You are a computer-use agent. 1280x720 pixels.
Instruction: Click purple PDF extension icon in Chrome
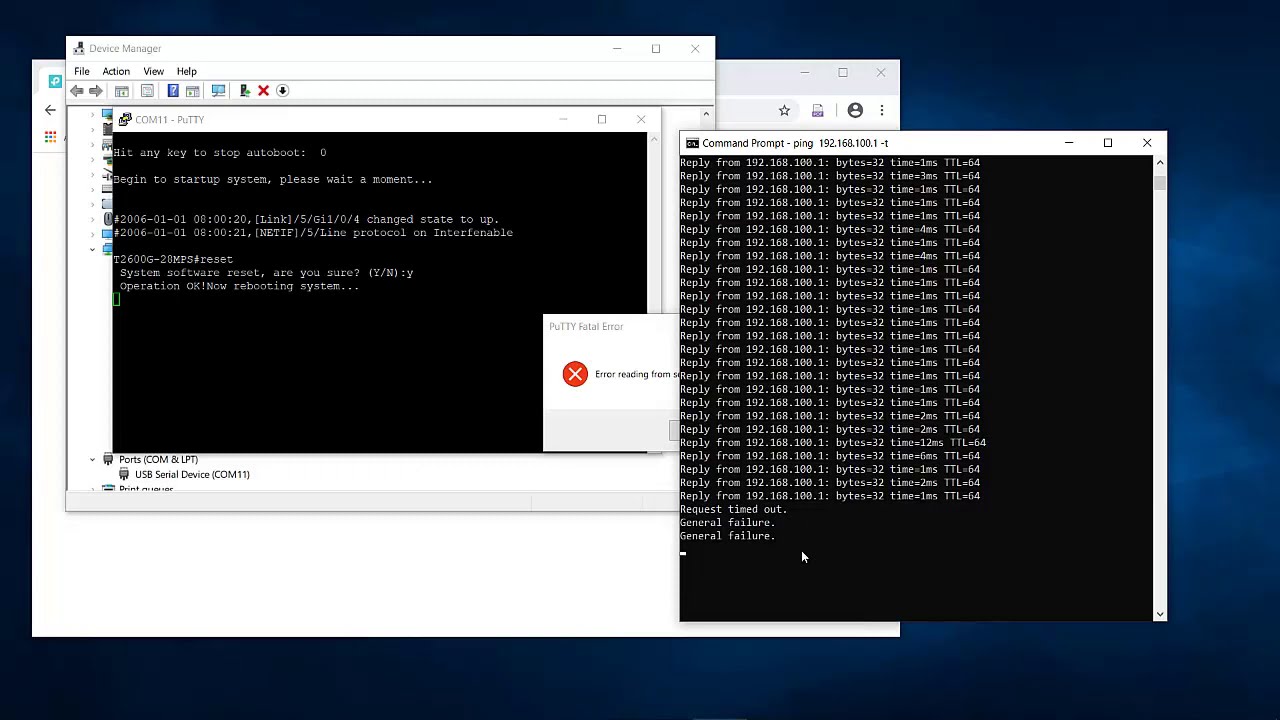[818, 110]
